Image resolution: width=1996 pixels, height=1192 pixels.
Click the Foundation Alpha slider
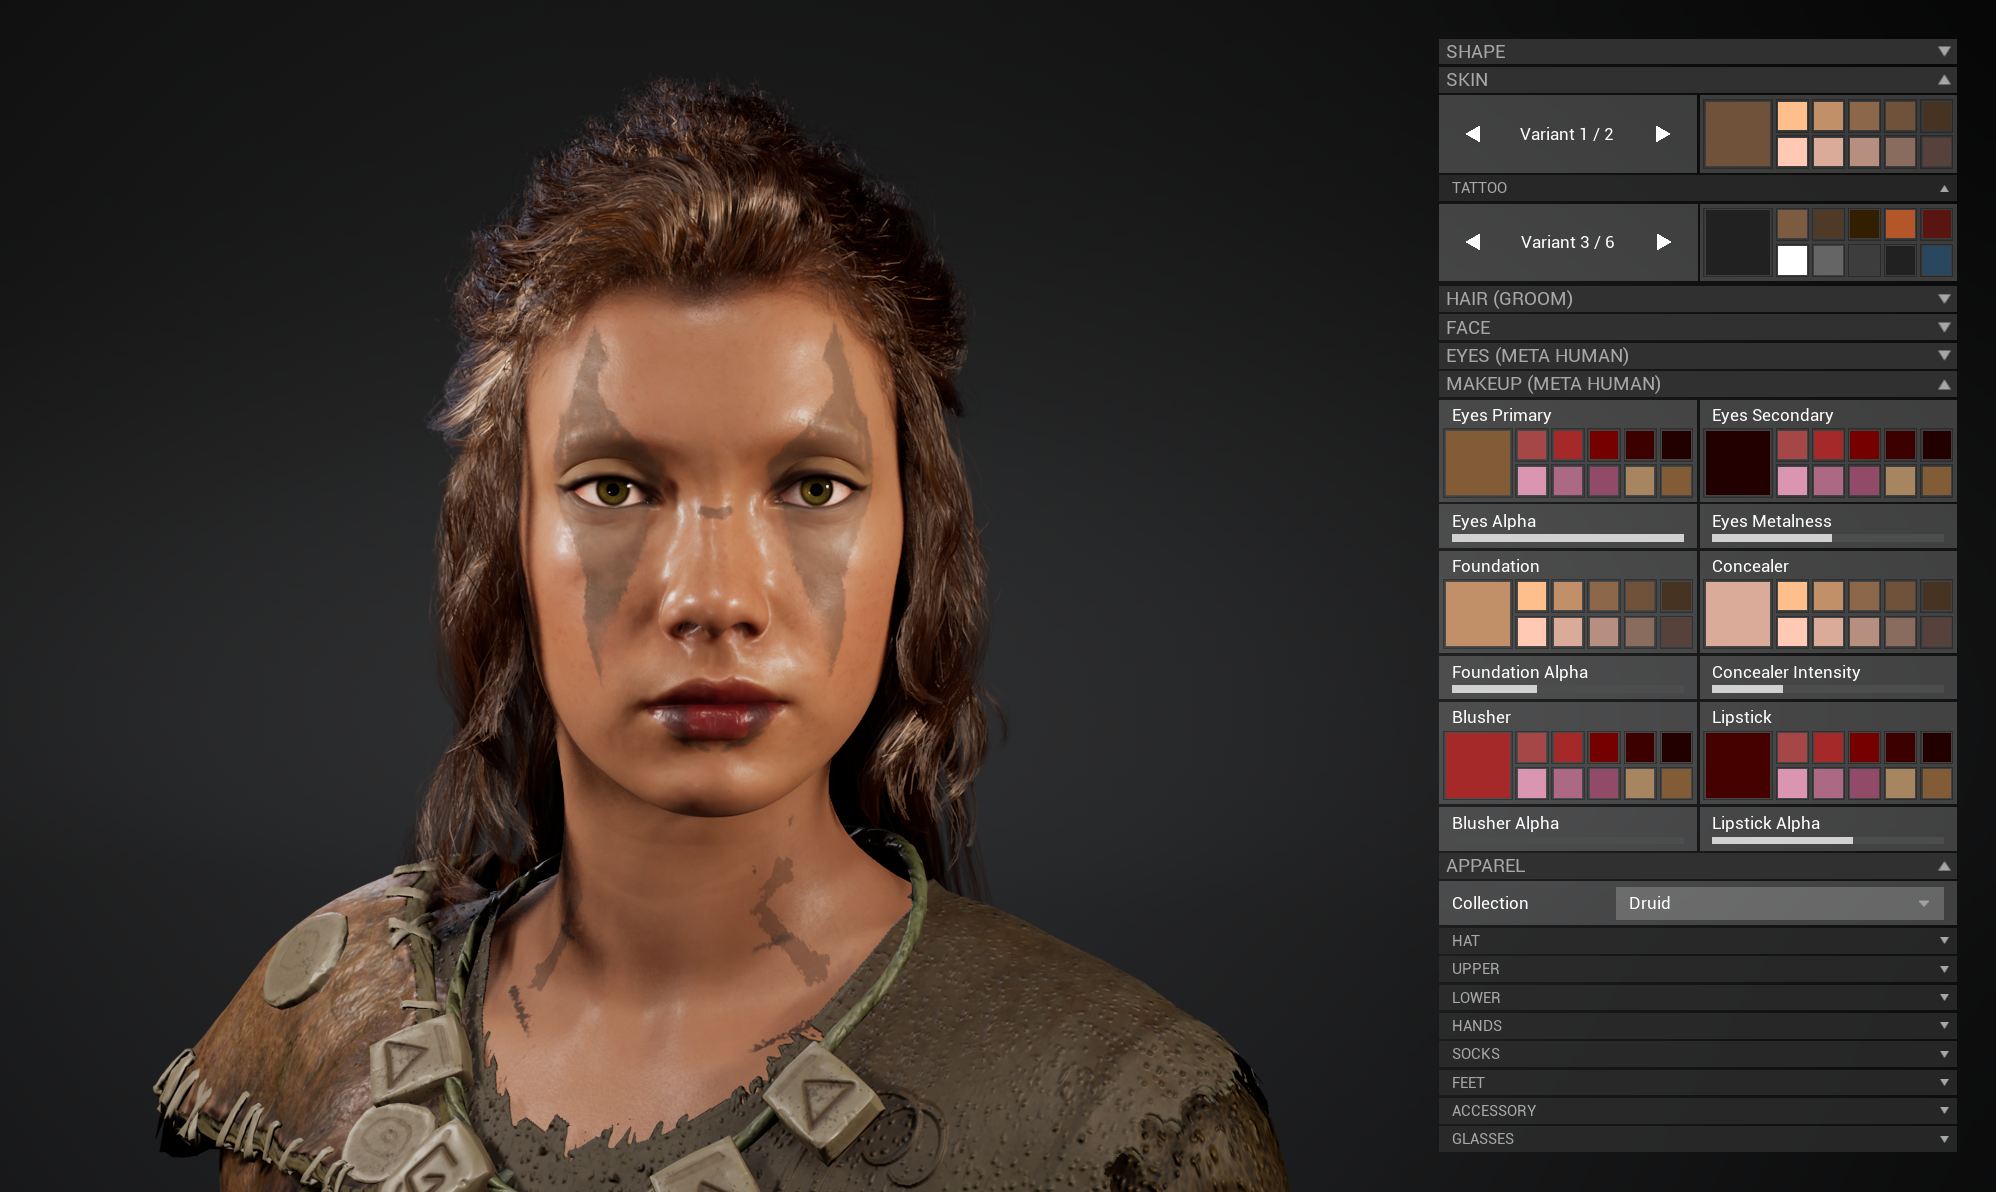click(1566, 689)
